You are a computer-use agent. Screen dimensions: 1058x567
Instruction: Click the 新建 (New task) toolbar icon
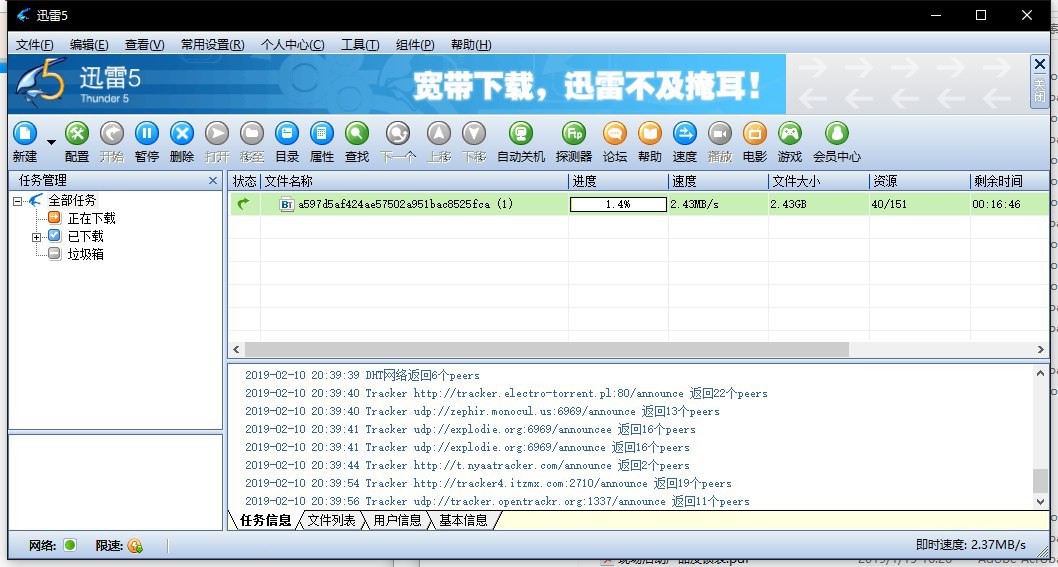click(x=25, y=133)
